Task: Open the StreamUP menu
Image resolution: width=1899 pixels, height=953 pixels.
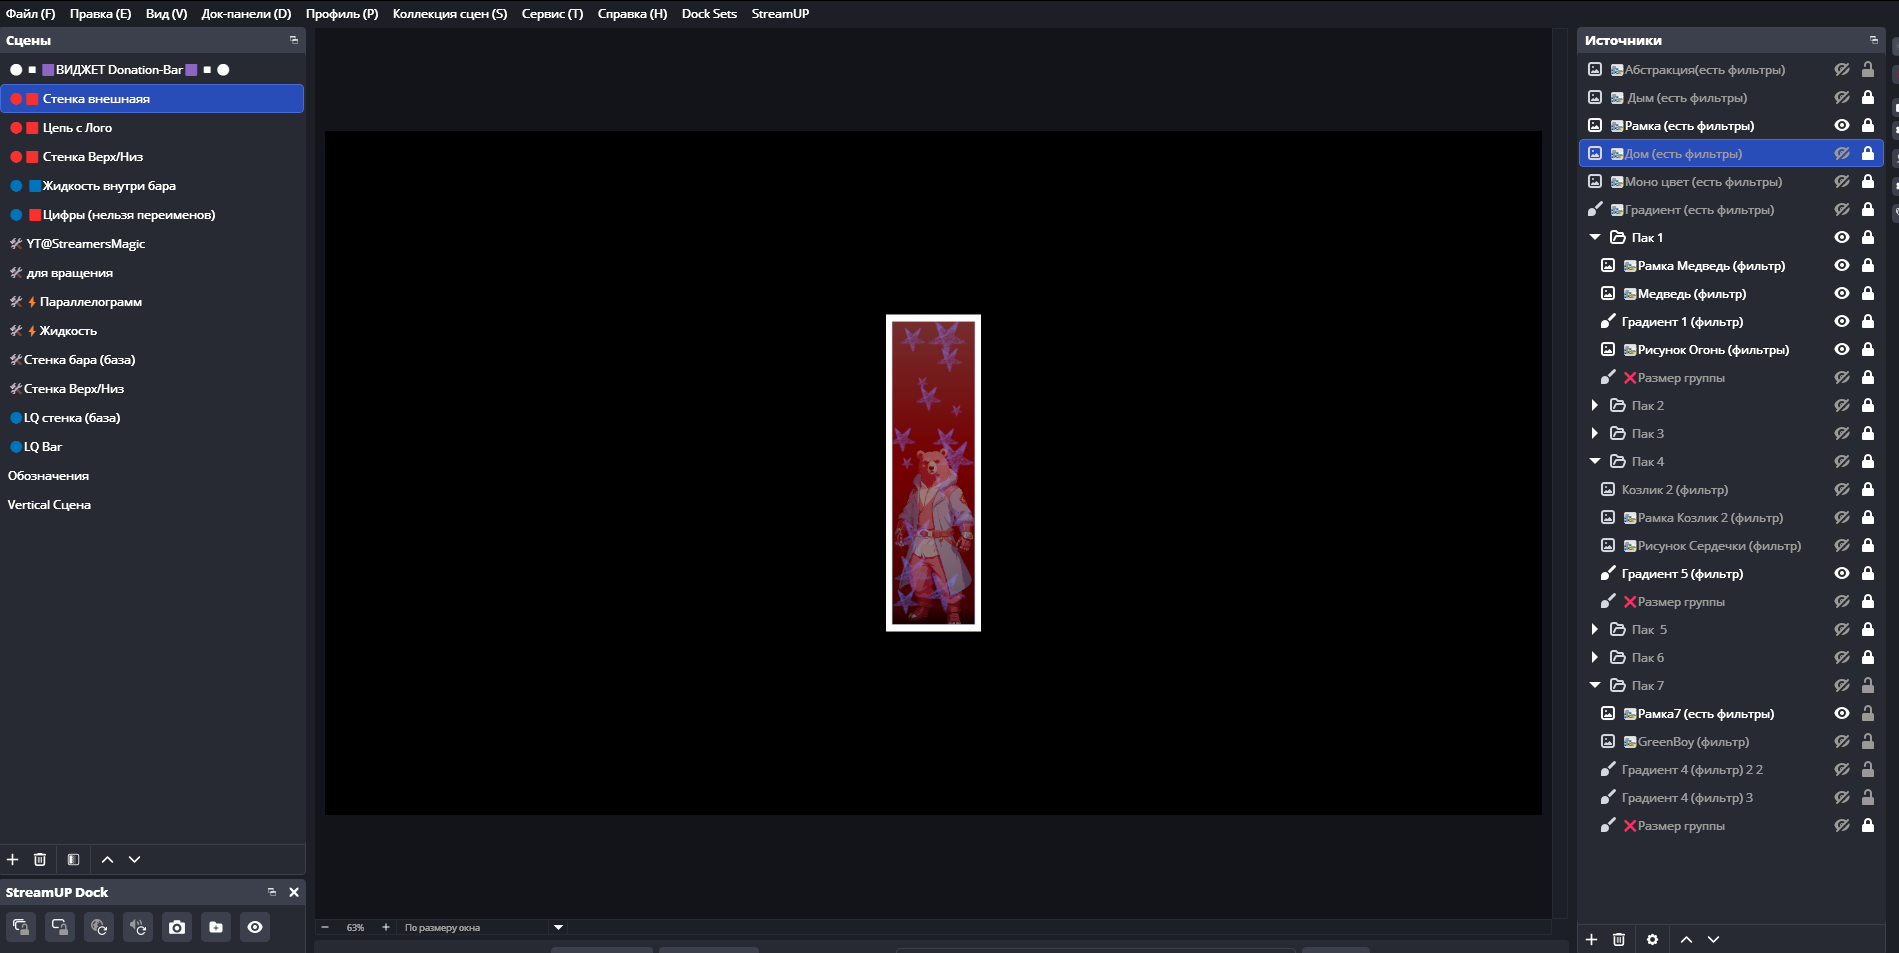Action: 780,13
